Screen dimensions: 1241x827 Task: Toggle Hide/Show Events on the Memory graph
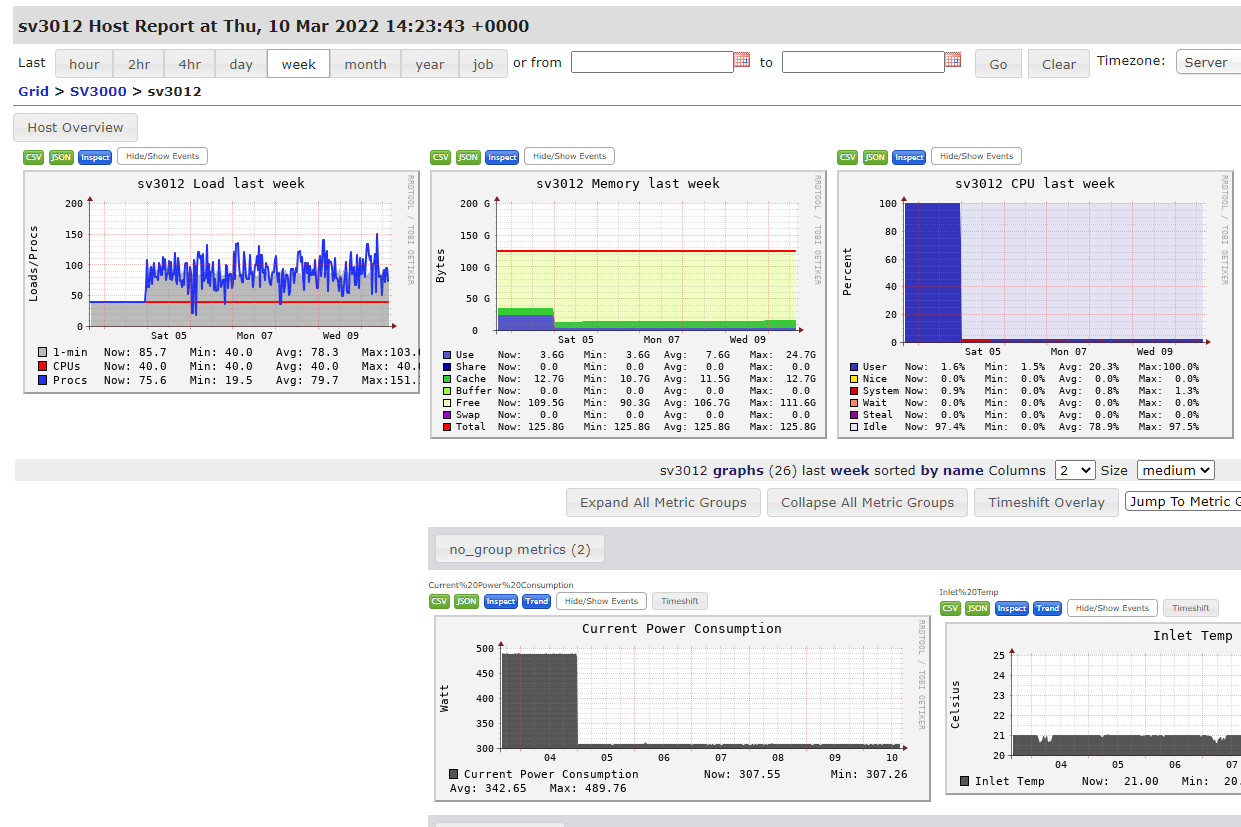(x=569, y=156)
